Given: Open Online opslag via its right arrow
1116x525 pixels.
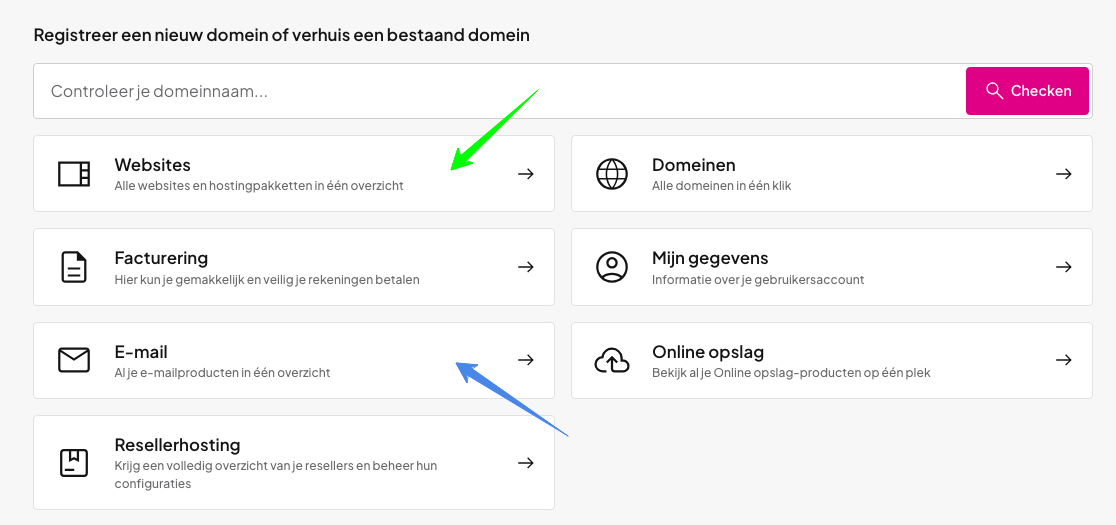Looking at the screenshot, I should tap(1063, 360).
